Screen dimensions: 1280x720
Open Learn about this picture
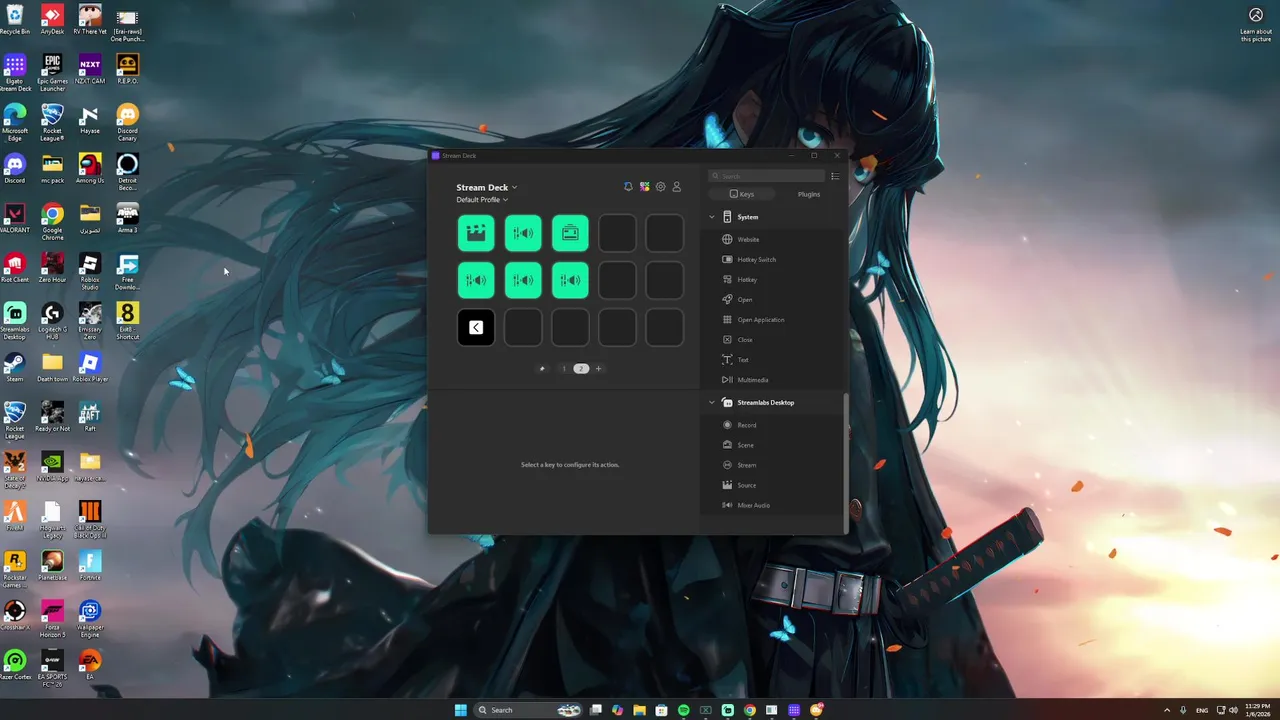[1256, 24]
